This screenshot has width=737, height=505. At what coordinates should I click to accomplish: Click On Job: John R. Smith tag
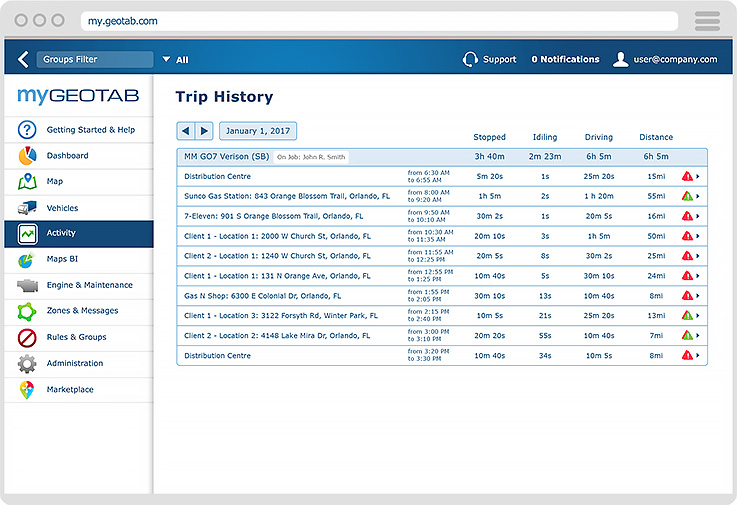click(x=311, y=157)
